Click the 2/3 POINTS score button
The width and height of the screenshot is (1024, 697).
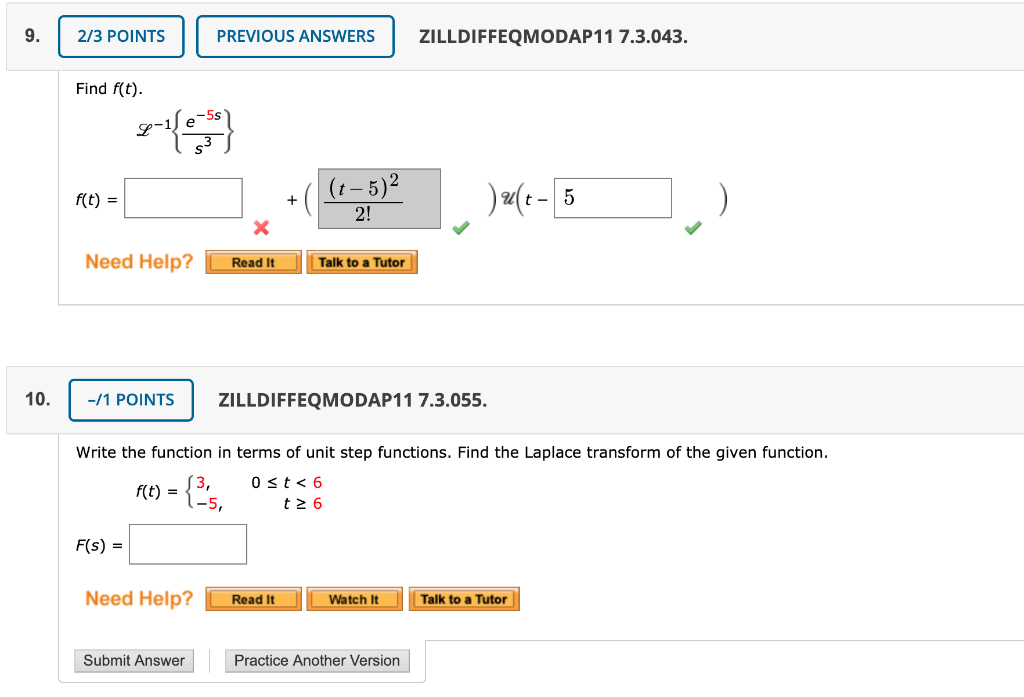(120, 36)
